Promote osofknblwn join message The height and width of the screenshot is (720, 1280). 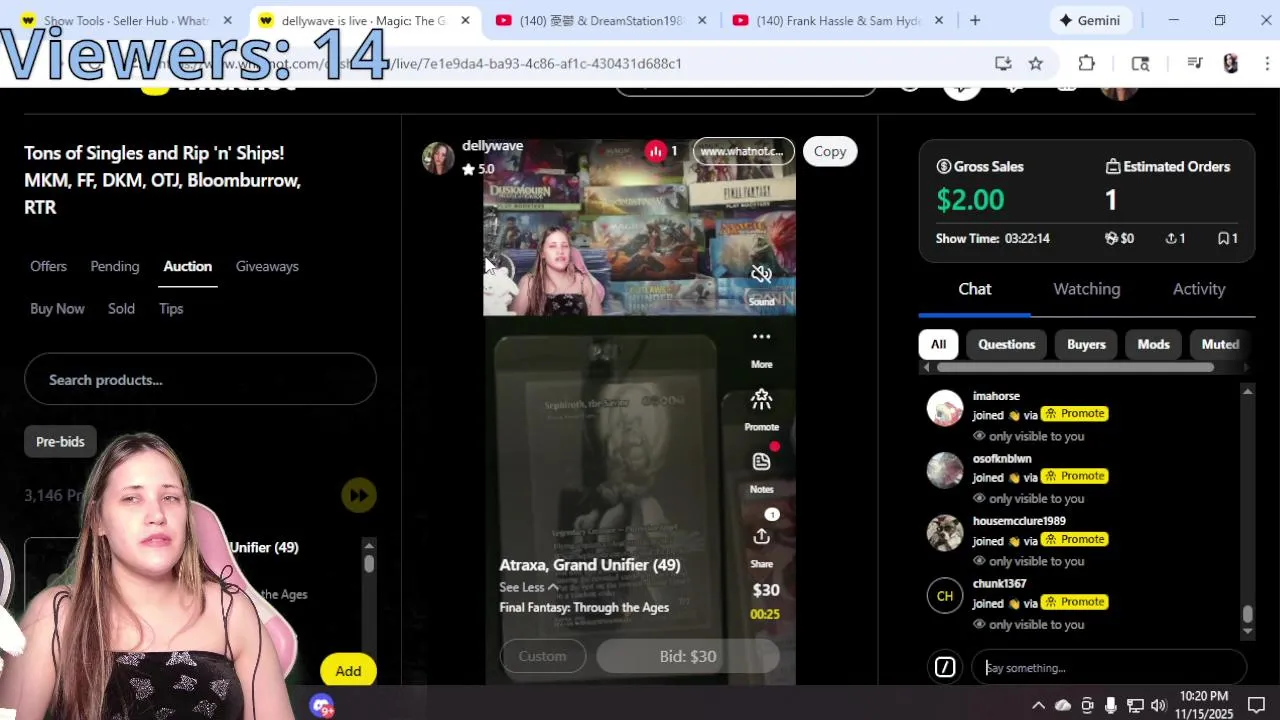[1075, 476]
